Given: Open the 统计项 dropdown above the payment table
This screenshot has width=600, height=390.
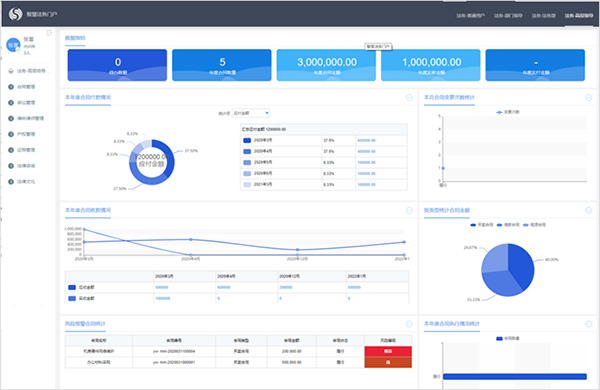Looking at the screenshot, I should (251, 113).
